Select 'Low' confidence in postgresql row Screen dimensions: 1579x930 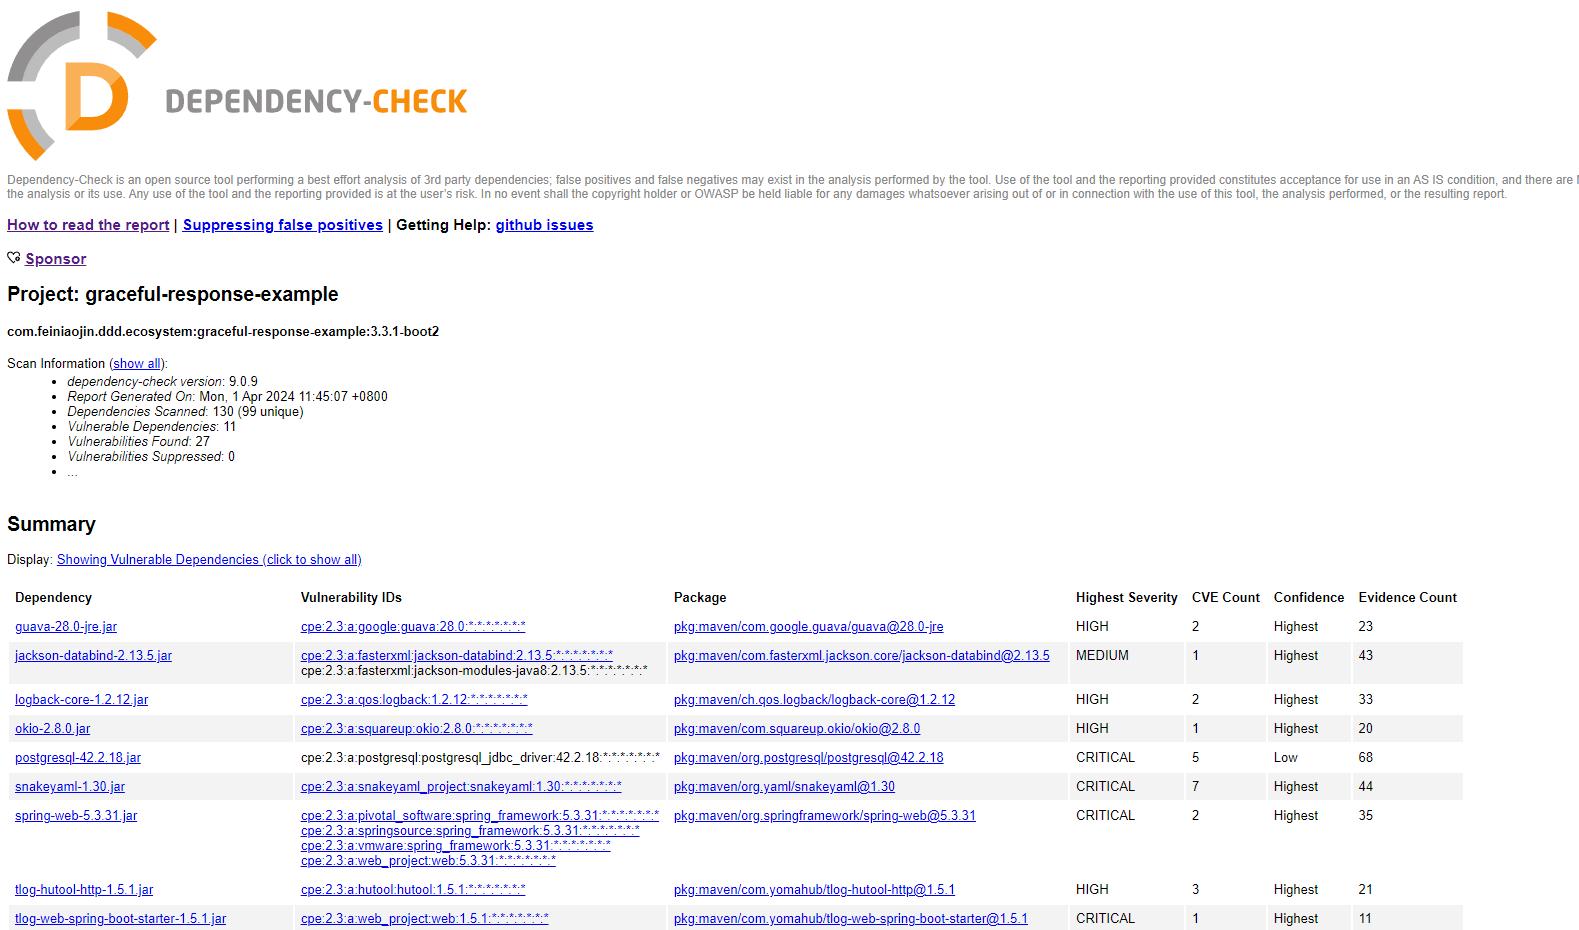click(1285, 758)
